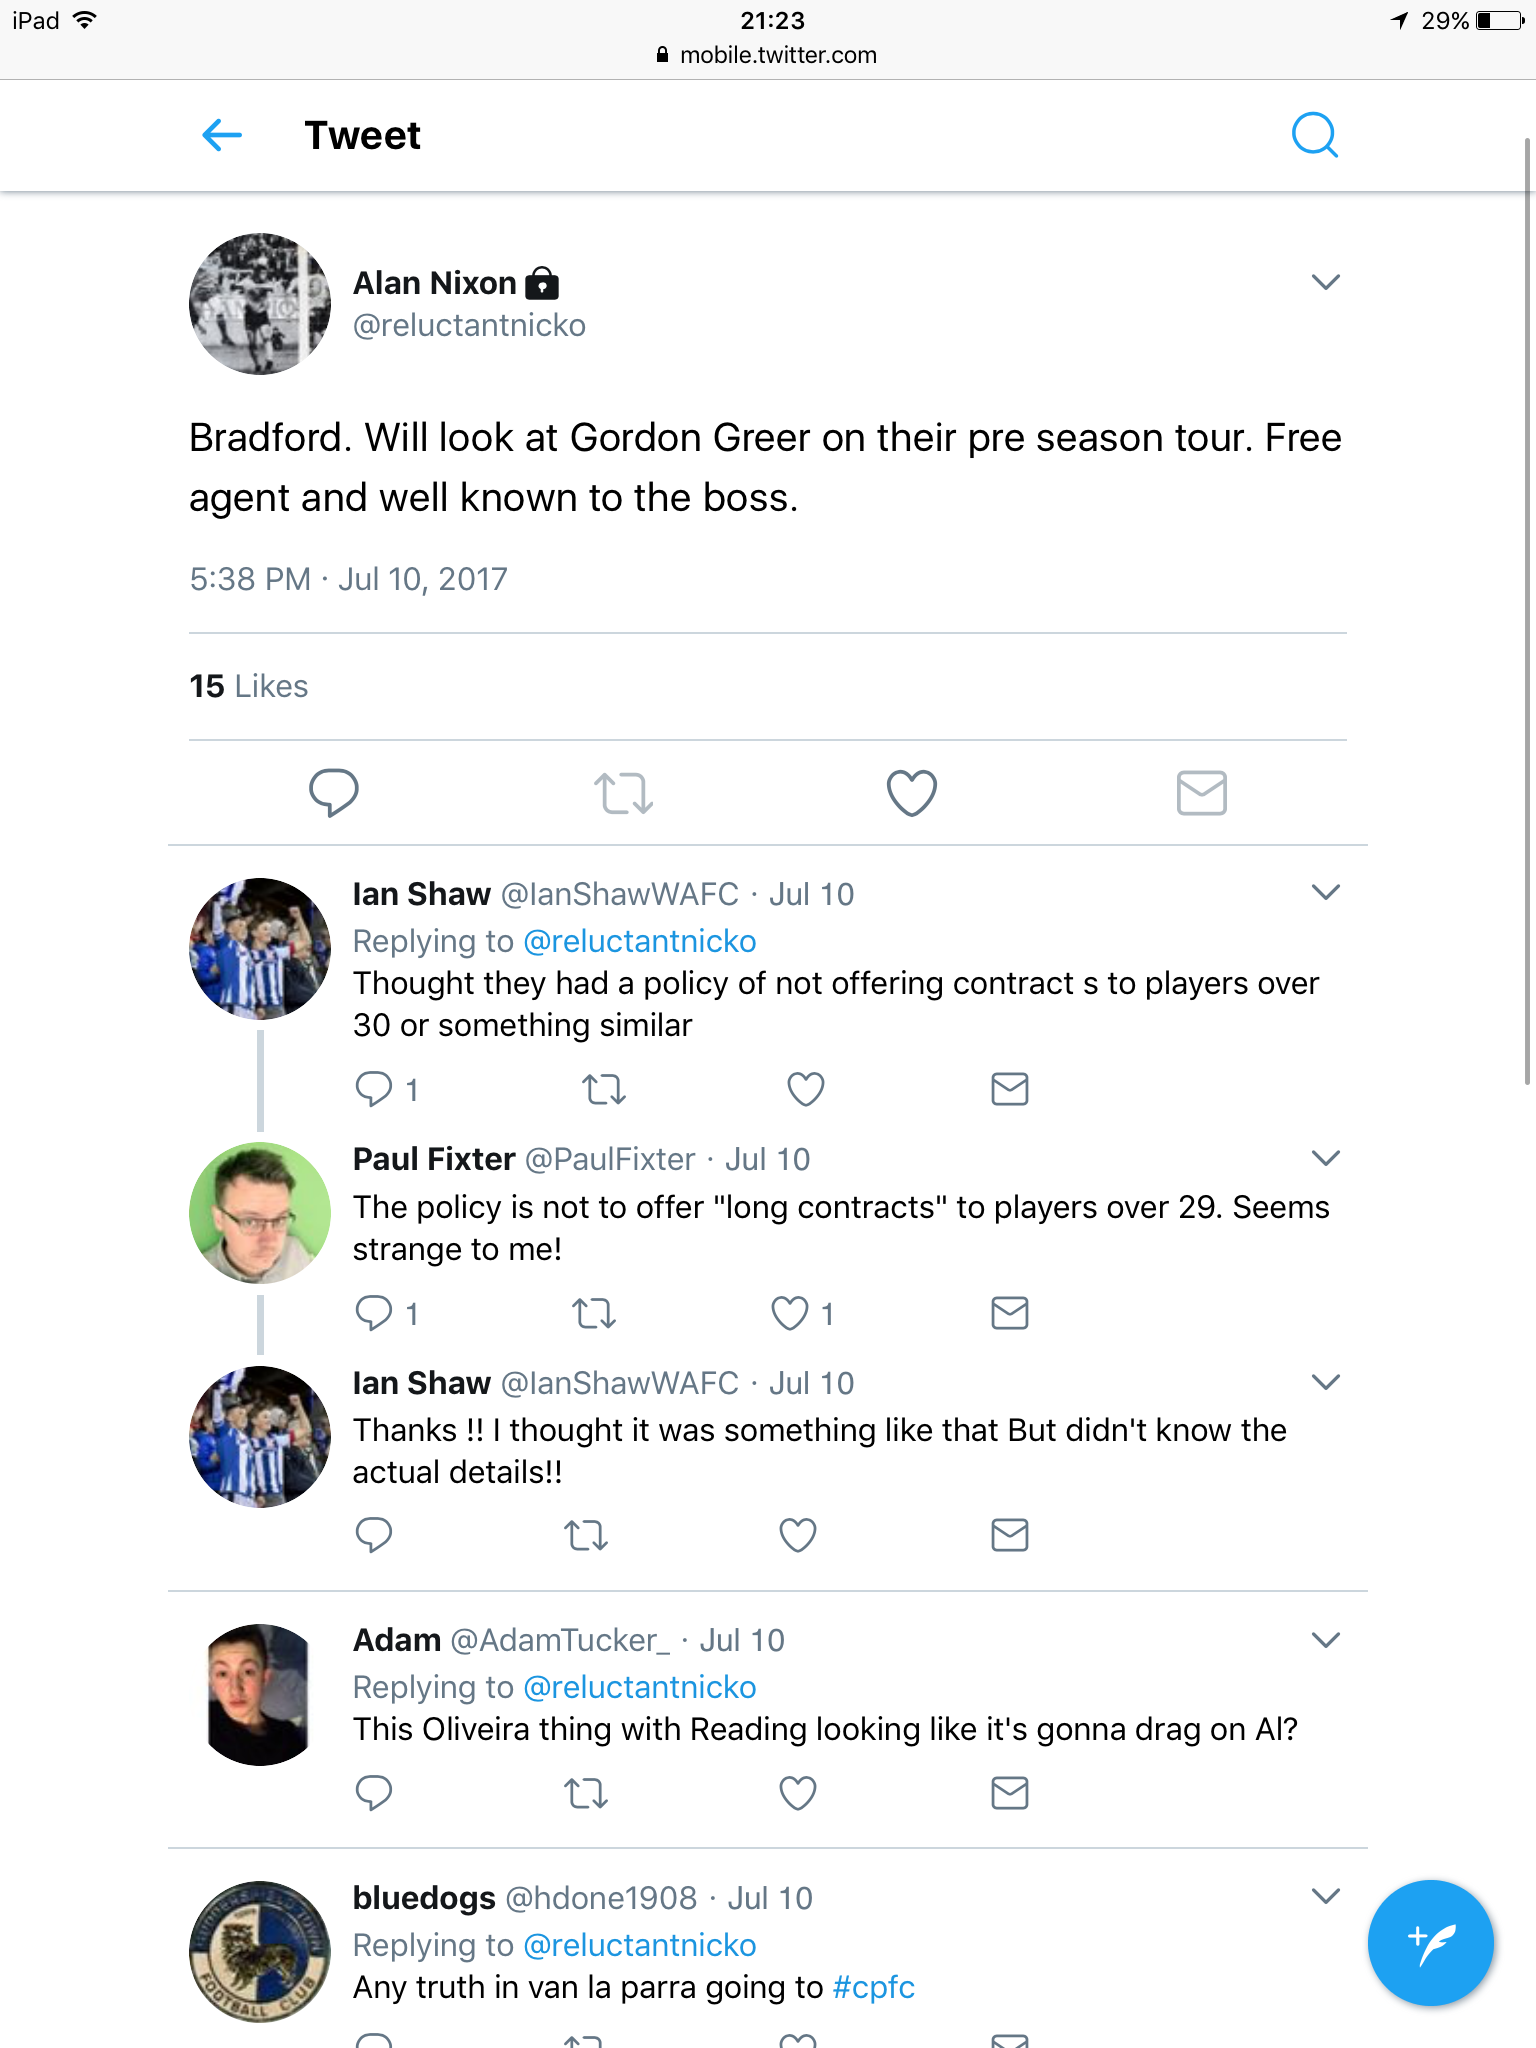Share main tweet via envelope icon
Image resolution: width=1536 pixels, height=2048 pixels.
point(1201,793)
